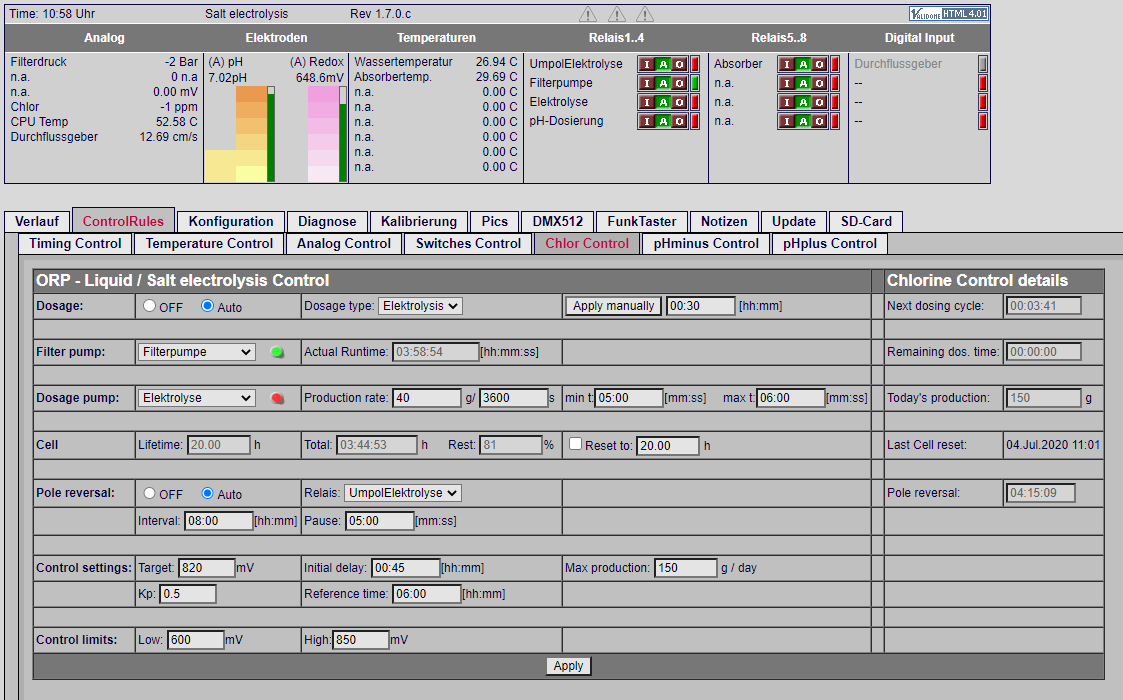The height and width of the screenshot is (700, 1123).
Task: Set Elektrolyse relay to A (auto)
Action: point(663,102)
